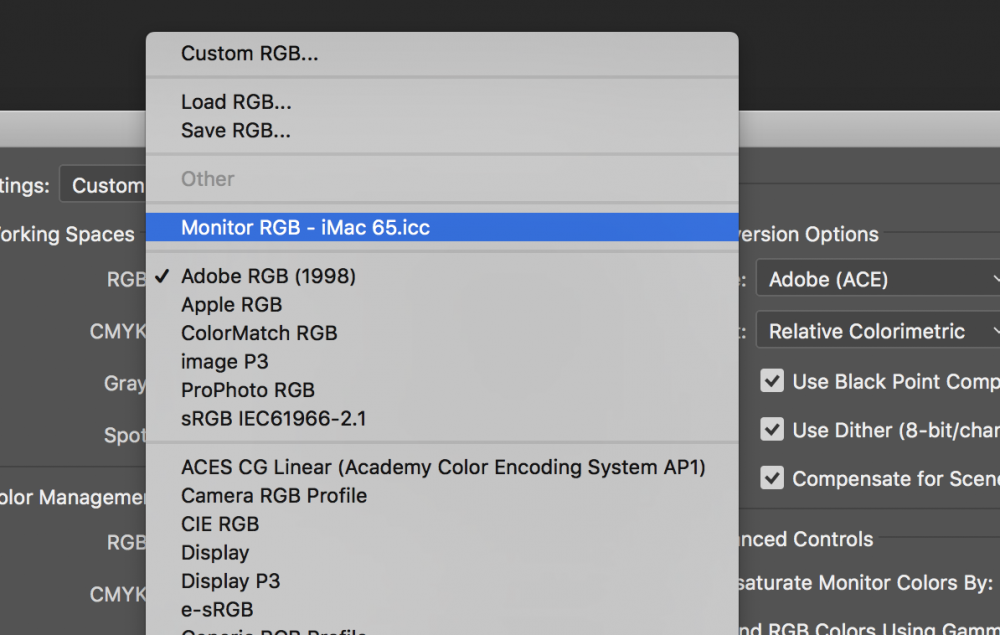Open Adobe (ACE) engine dropdown
This screenshot has width=1000, height=635.
[878, 279]
